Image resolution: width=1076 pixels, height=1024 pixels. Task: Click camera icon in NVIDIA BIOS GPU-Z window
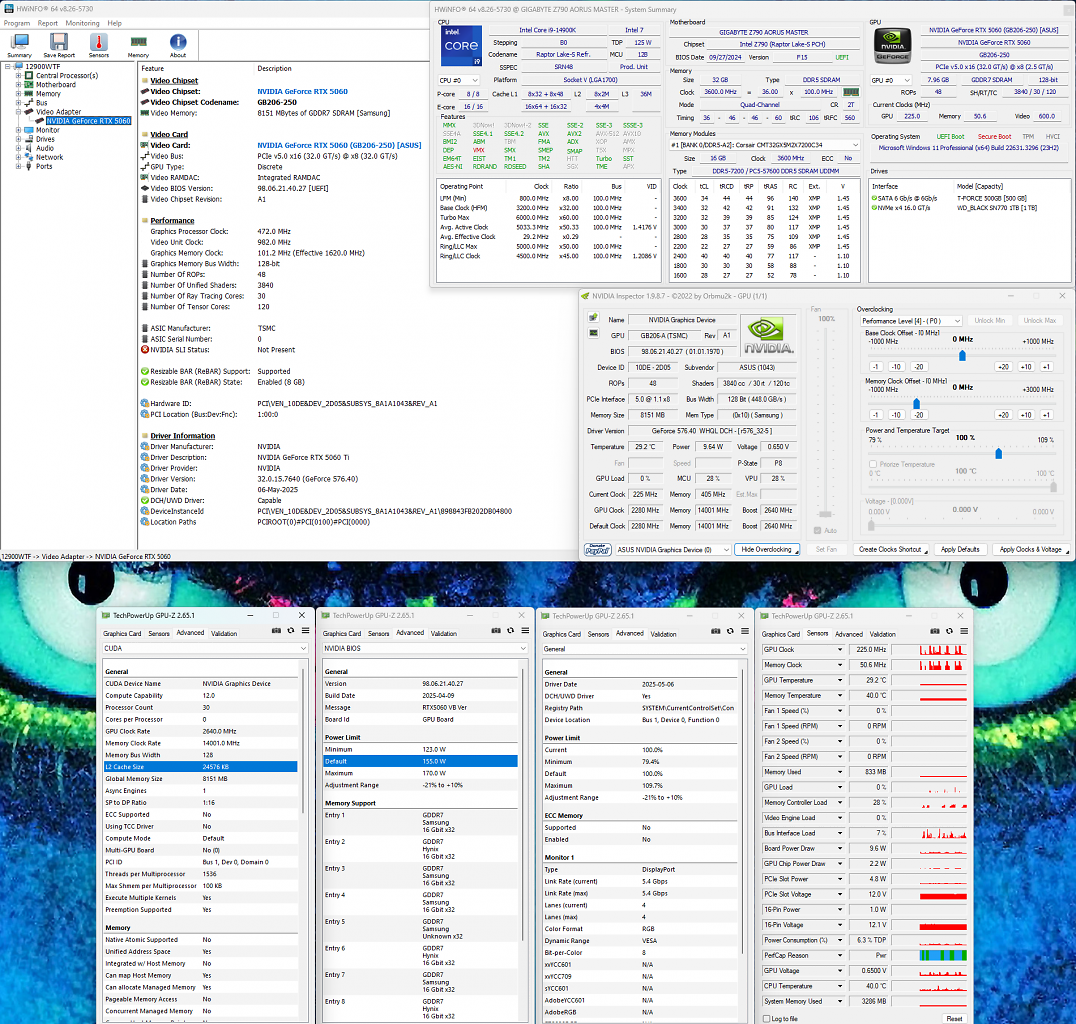495,631
